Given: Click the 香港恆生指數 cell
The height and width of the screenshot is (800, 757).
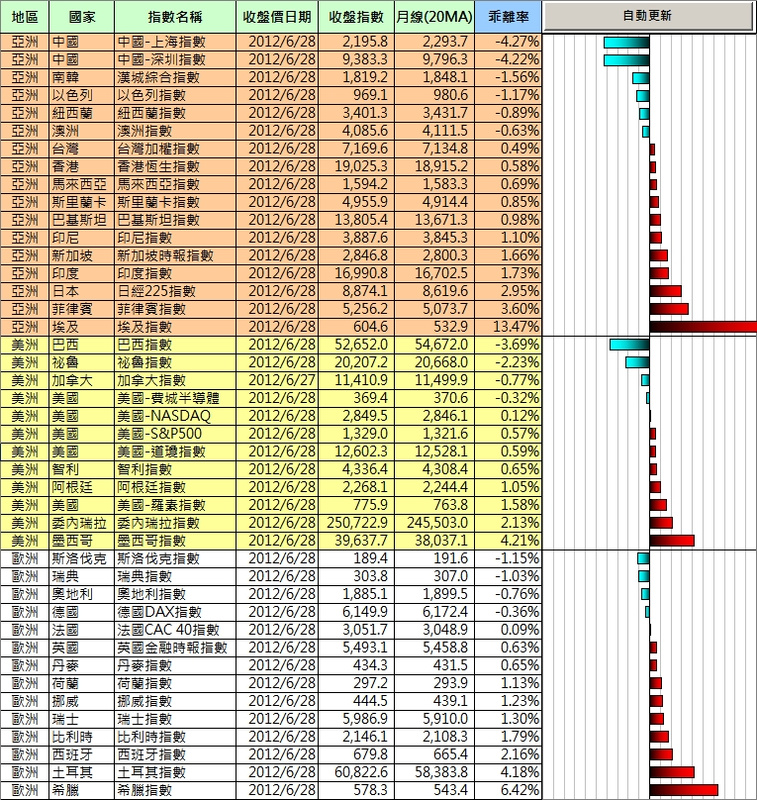Looking at the screenshot, I should (175, 166).
